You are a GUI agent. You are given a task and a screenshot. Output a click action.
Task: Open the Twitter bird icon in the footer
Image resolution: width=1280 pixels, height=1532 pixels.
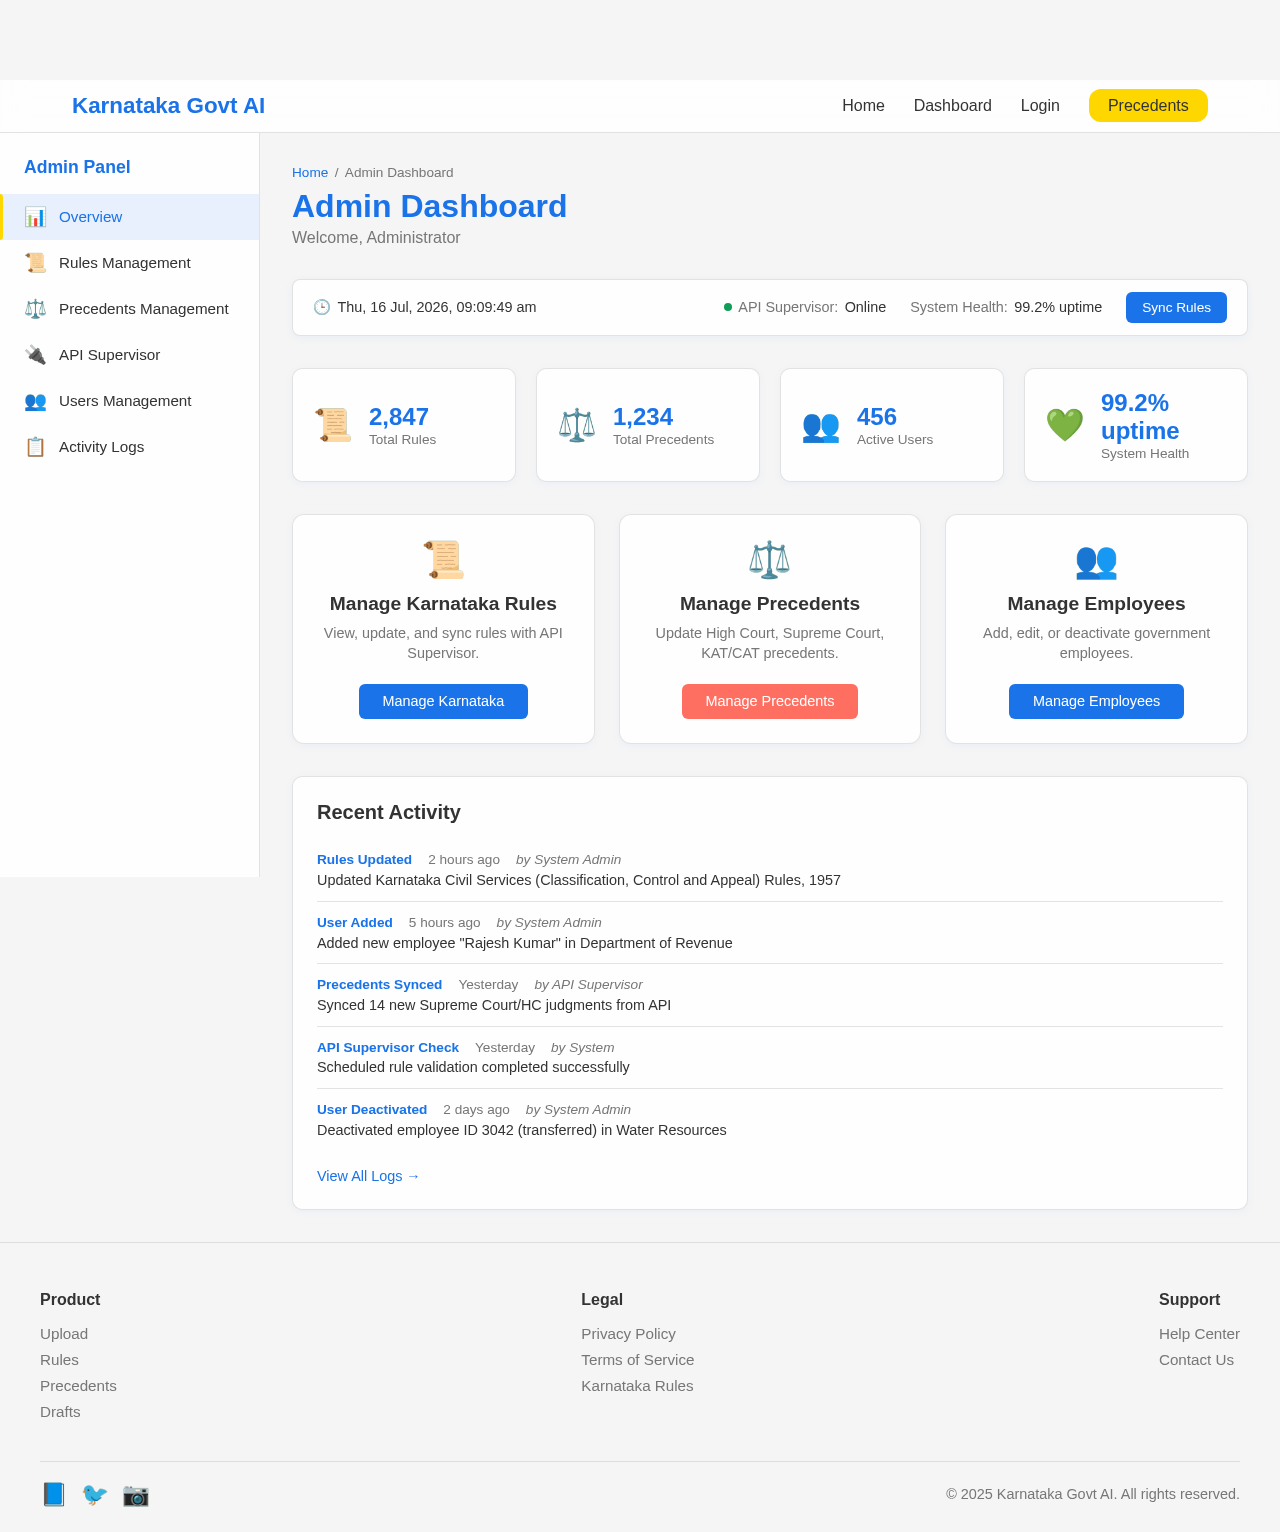[94, 1494]
